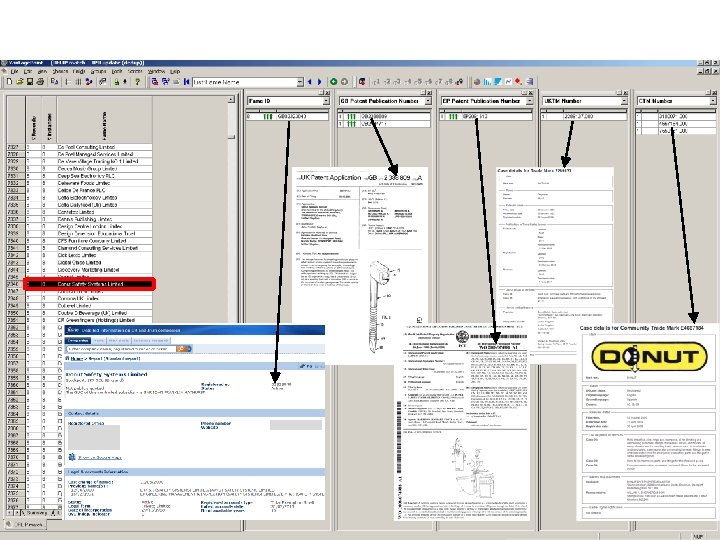Click the blue bar chart toolbar icon

click(487, 82)
